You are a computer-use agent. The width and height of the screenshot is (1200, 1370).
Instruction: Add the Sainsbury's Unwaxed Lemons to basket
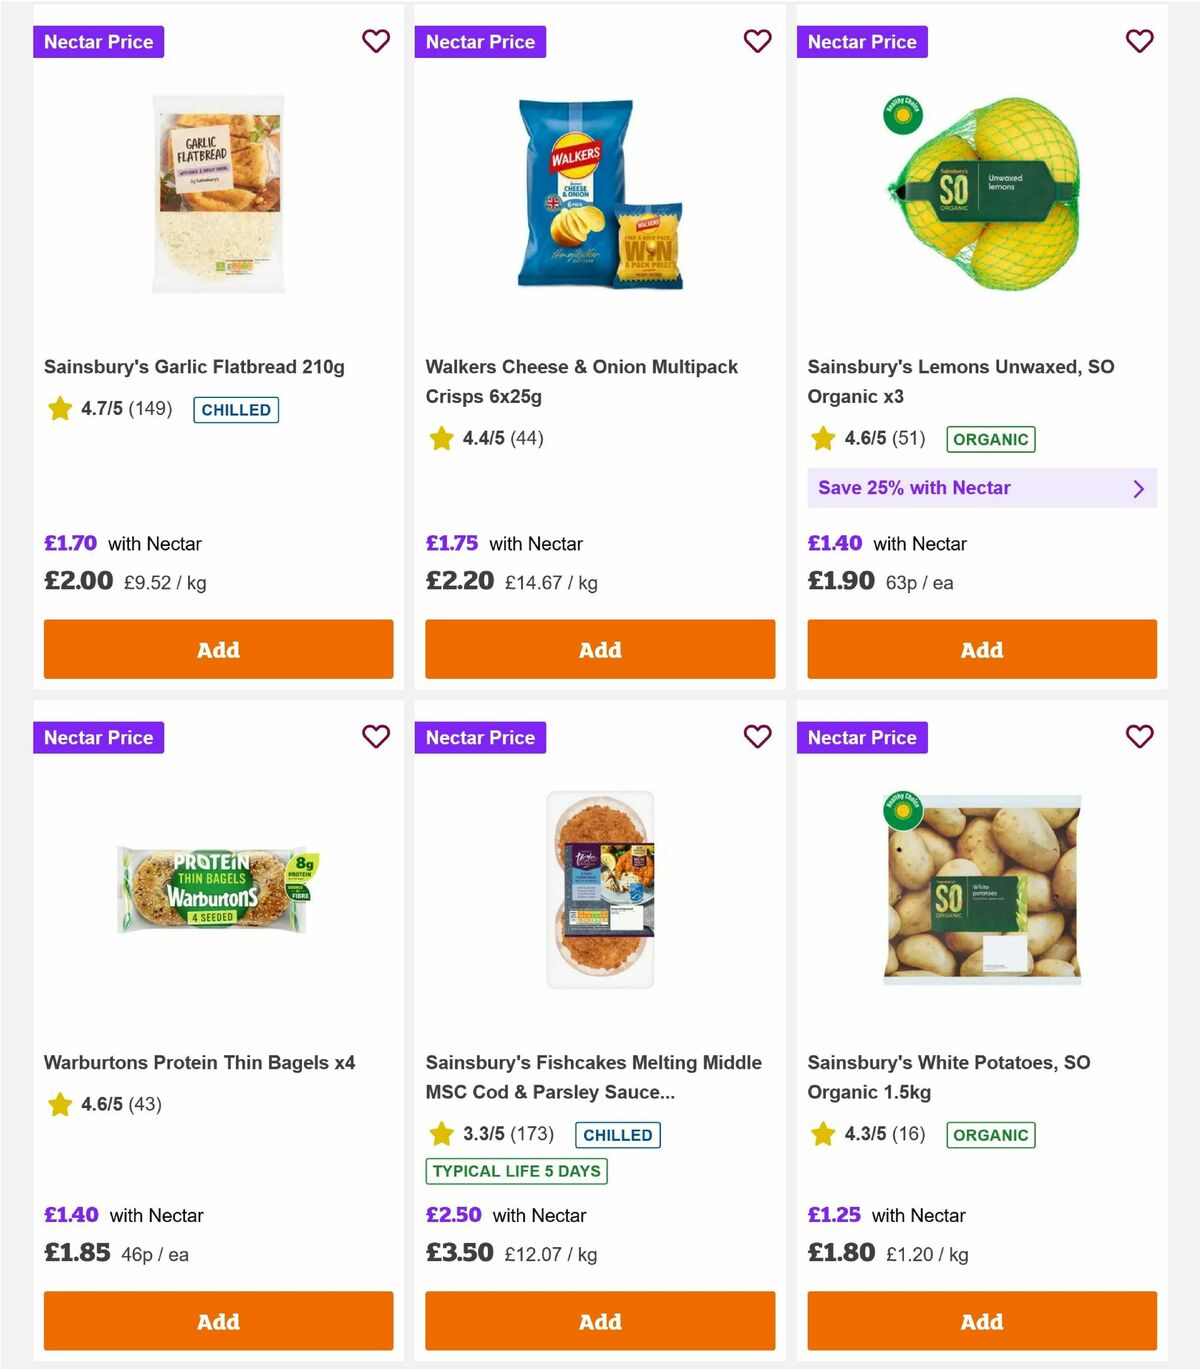[x=981, y=649]
